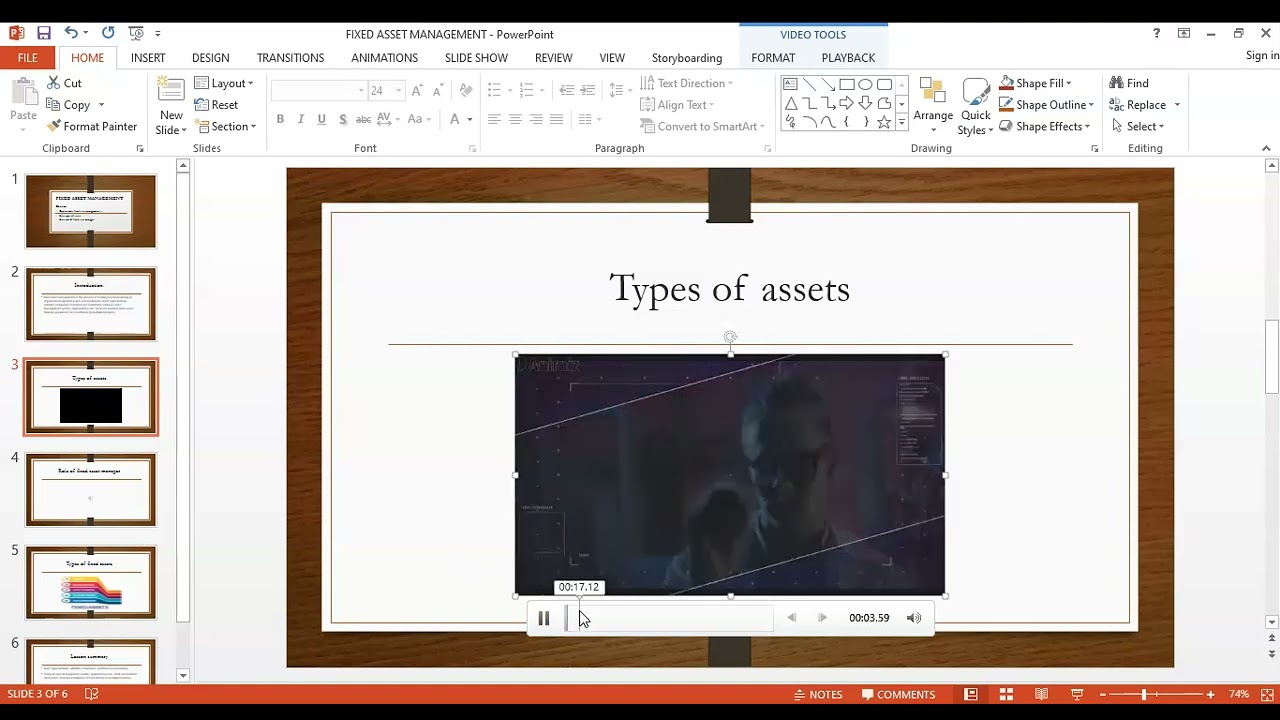Toggle center text alignment
Screen dimensions: 1280x720
pyautogui.click(x=515, y=119)
